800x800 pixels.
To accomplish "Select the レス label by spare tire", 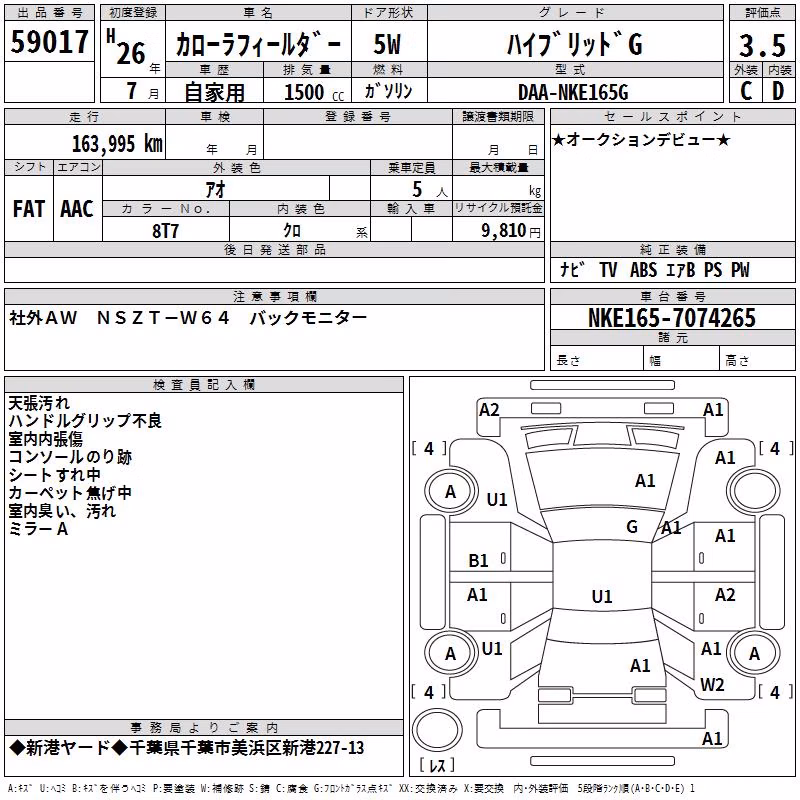I will [x=437, y=764].
